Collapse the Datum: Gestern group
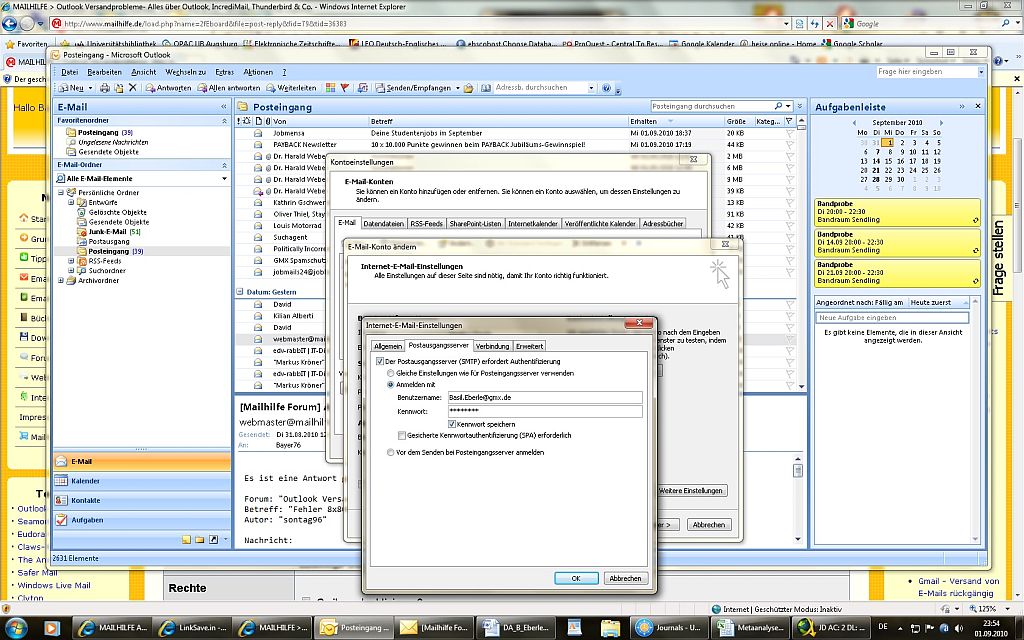Viewport: 1024px width, 640px height. click(x=240, y=292)
